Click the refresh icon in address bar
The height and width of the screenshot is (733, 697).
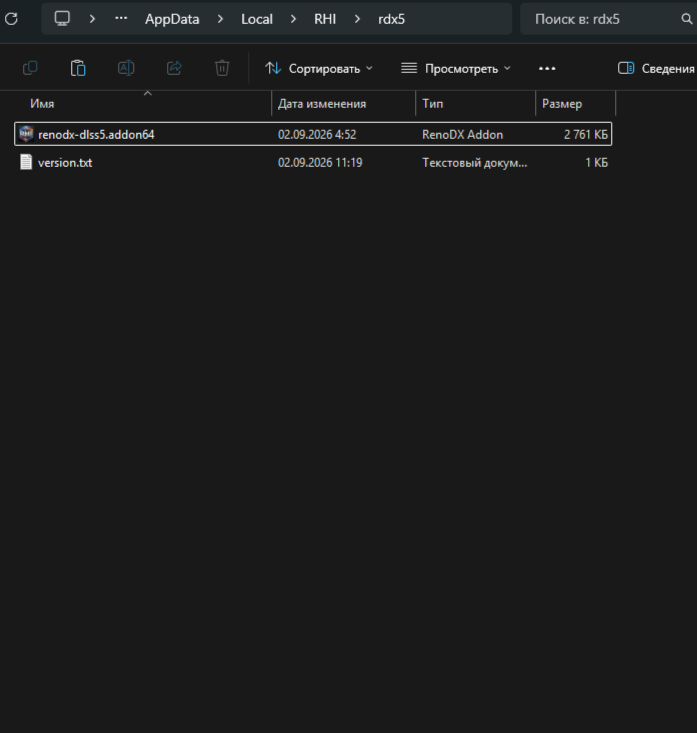point(11,19)
